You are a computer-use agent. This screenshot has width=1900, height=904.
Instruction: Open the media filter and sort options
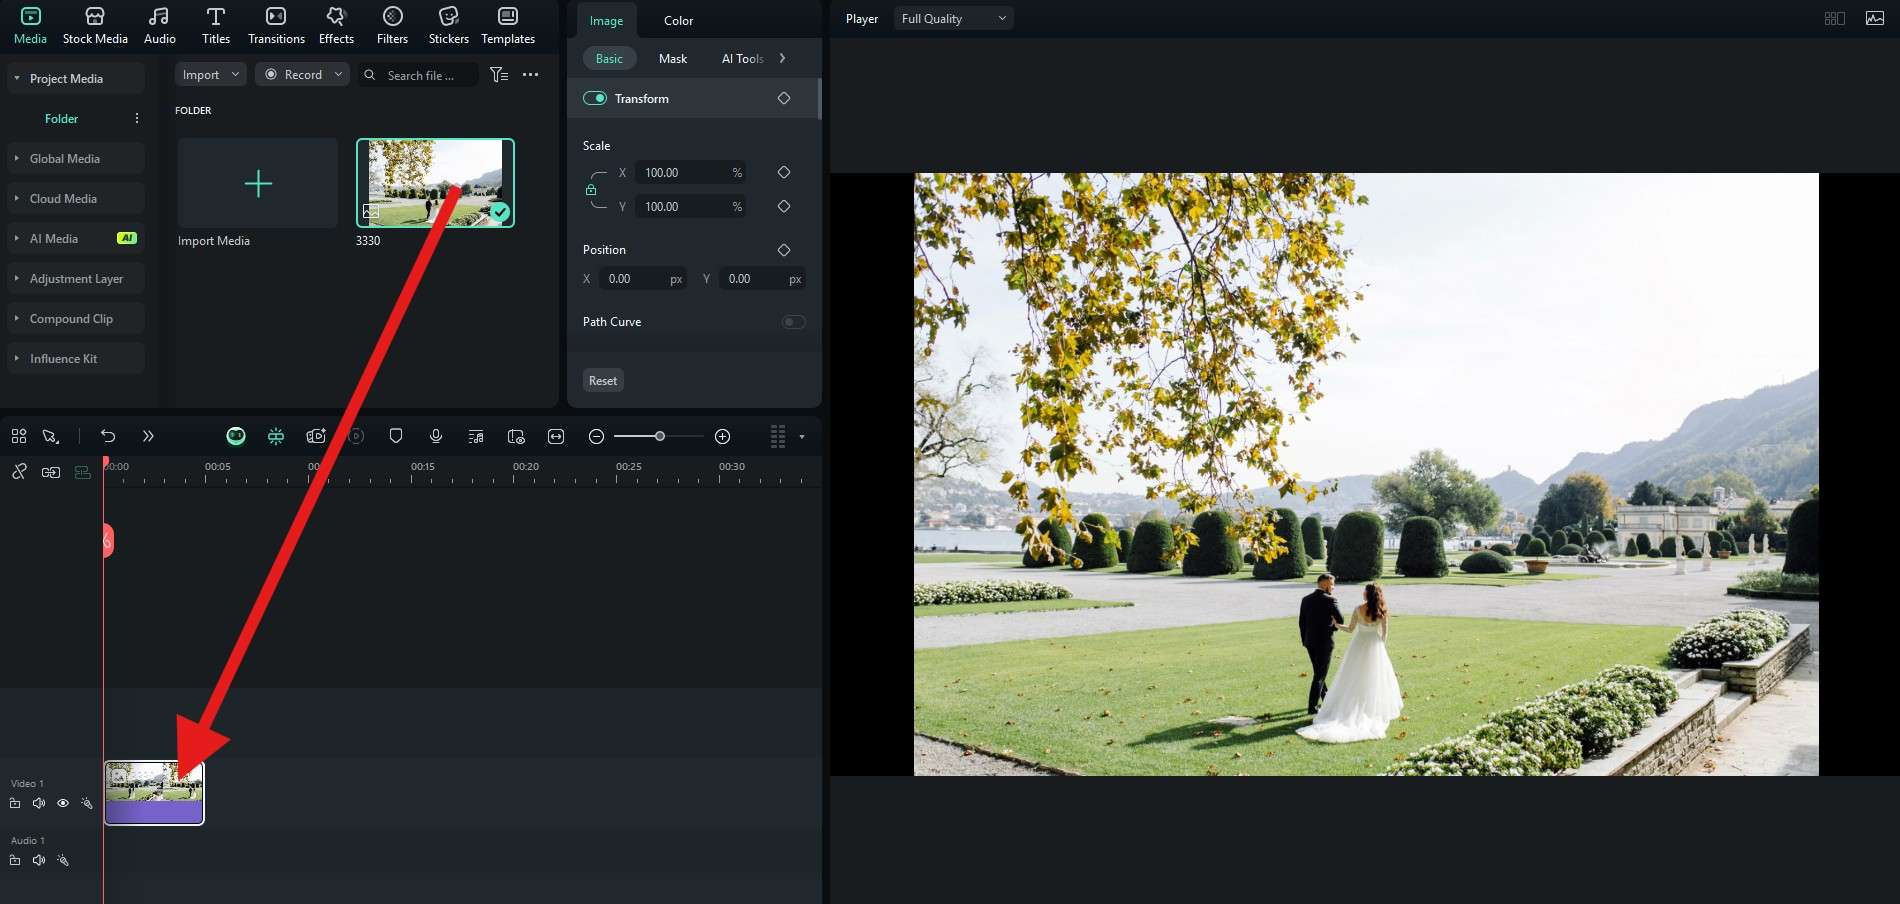(x=499, y=75)
